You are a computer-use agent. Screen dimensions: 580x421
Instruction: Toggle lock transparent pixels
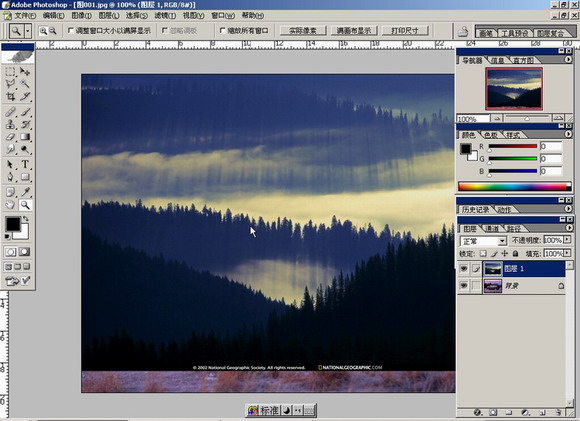pyautogui.click(x=483, y=253)
